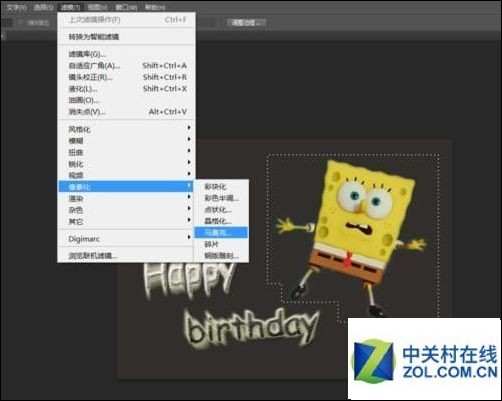
Task: Select the highlighted 马赛克... mosaic filter
Action: [x=221, y=232]
